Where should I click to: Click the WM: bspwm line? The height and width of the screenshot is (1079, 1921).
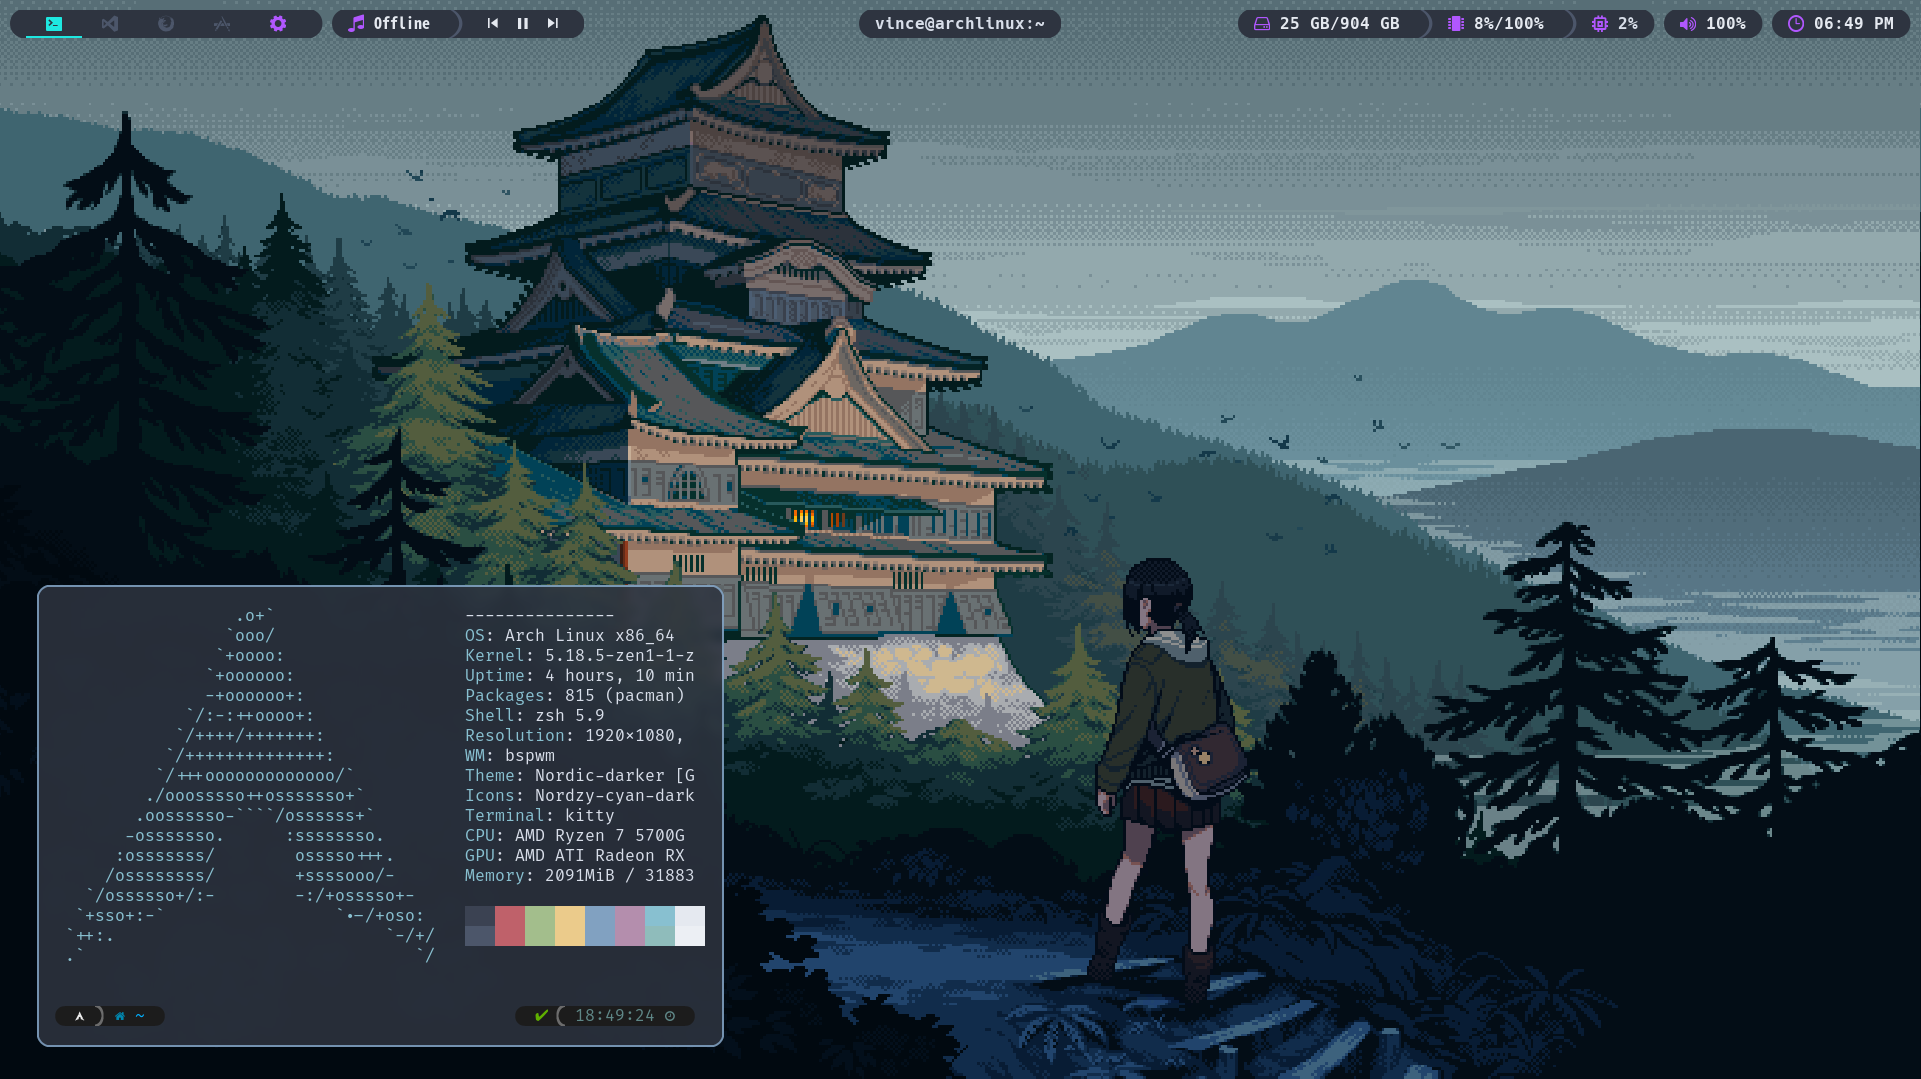510,756
